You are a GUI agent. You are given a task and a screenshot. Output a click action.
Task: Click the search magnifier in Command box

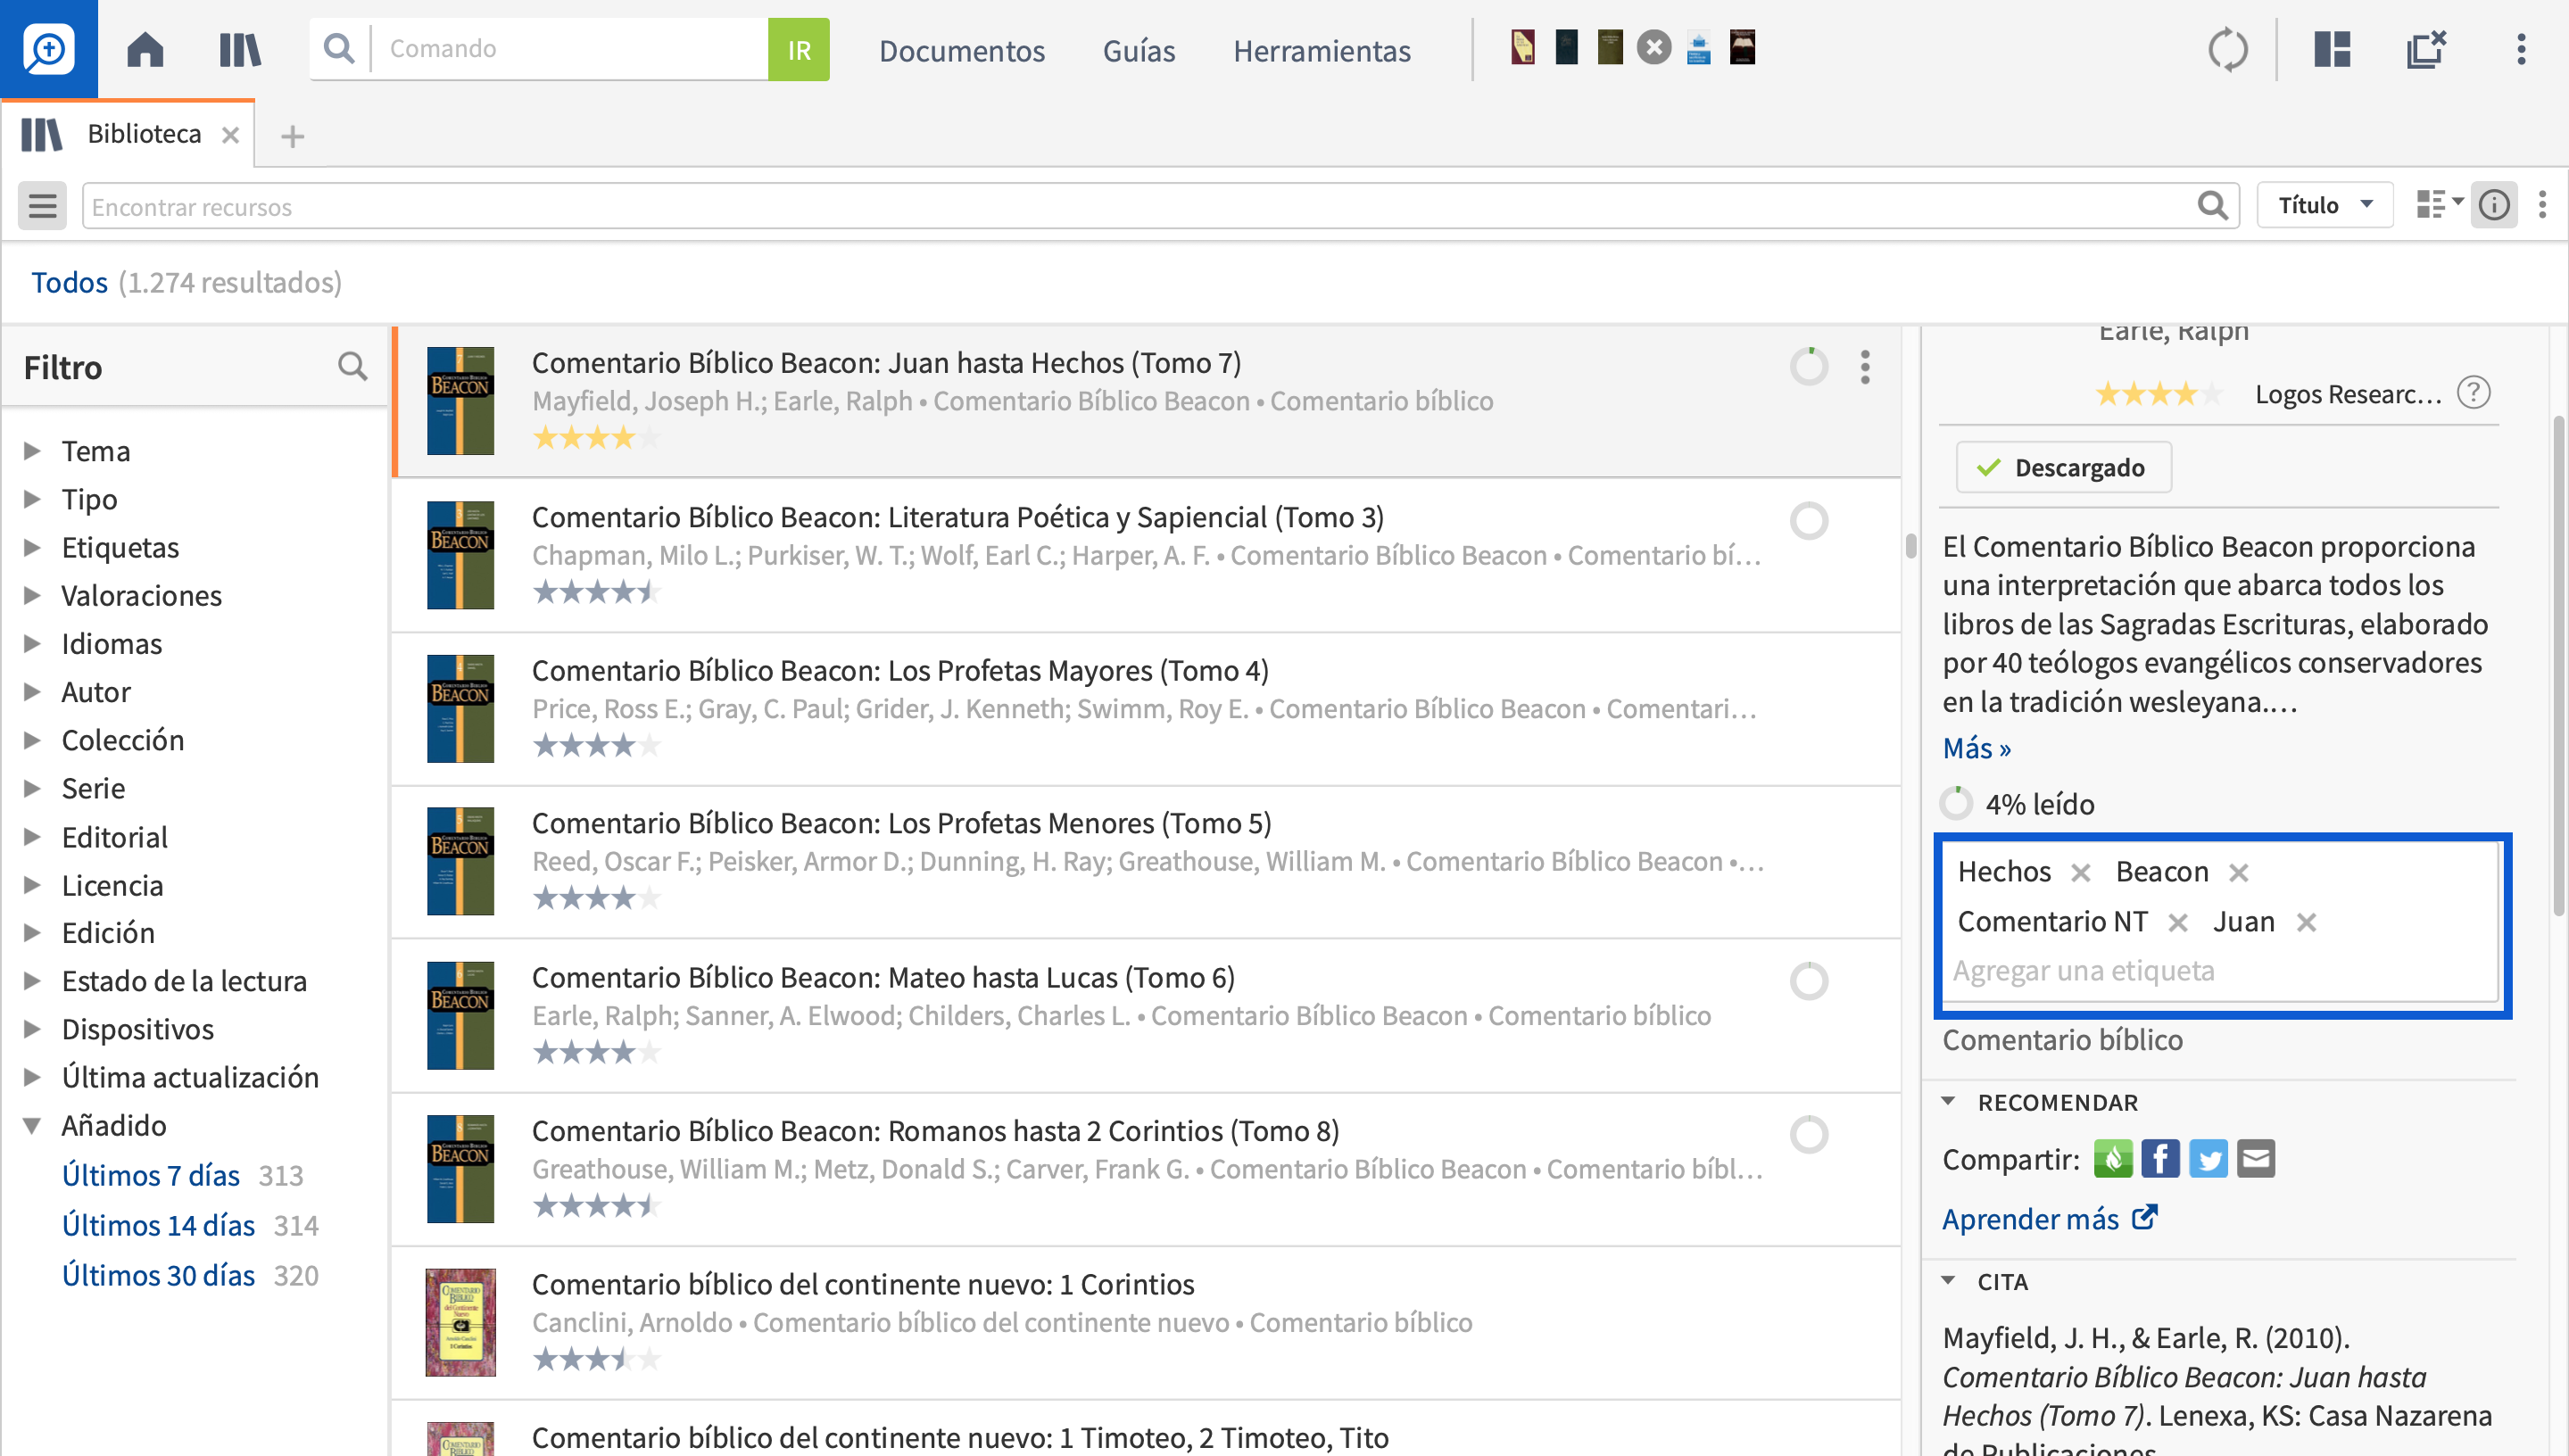point(339,48)
